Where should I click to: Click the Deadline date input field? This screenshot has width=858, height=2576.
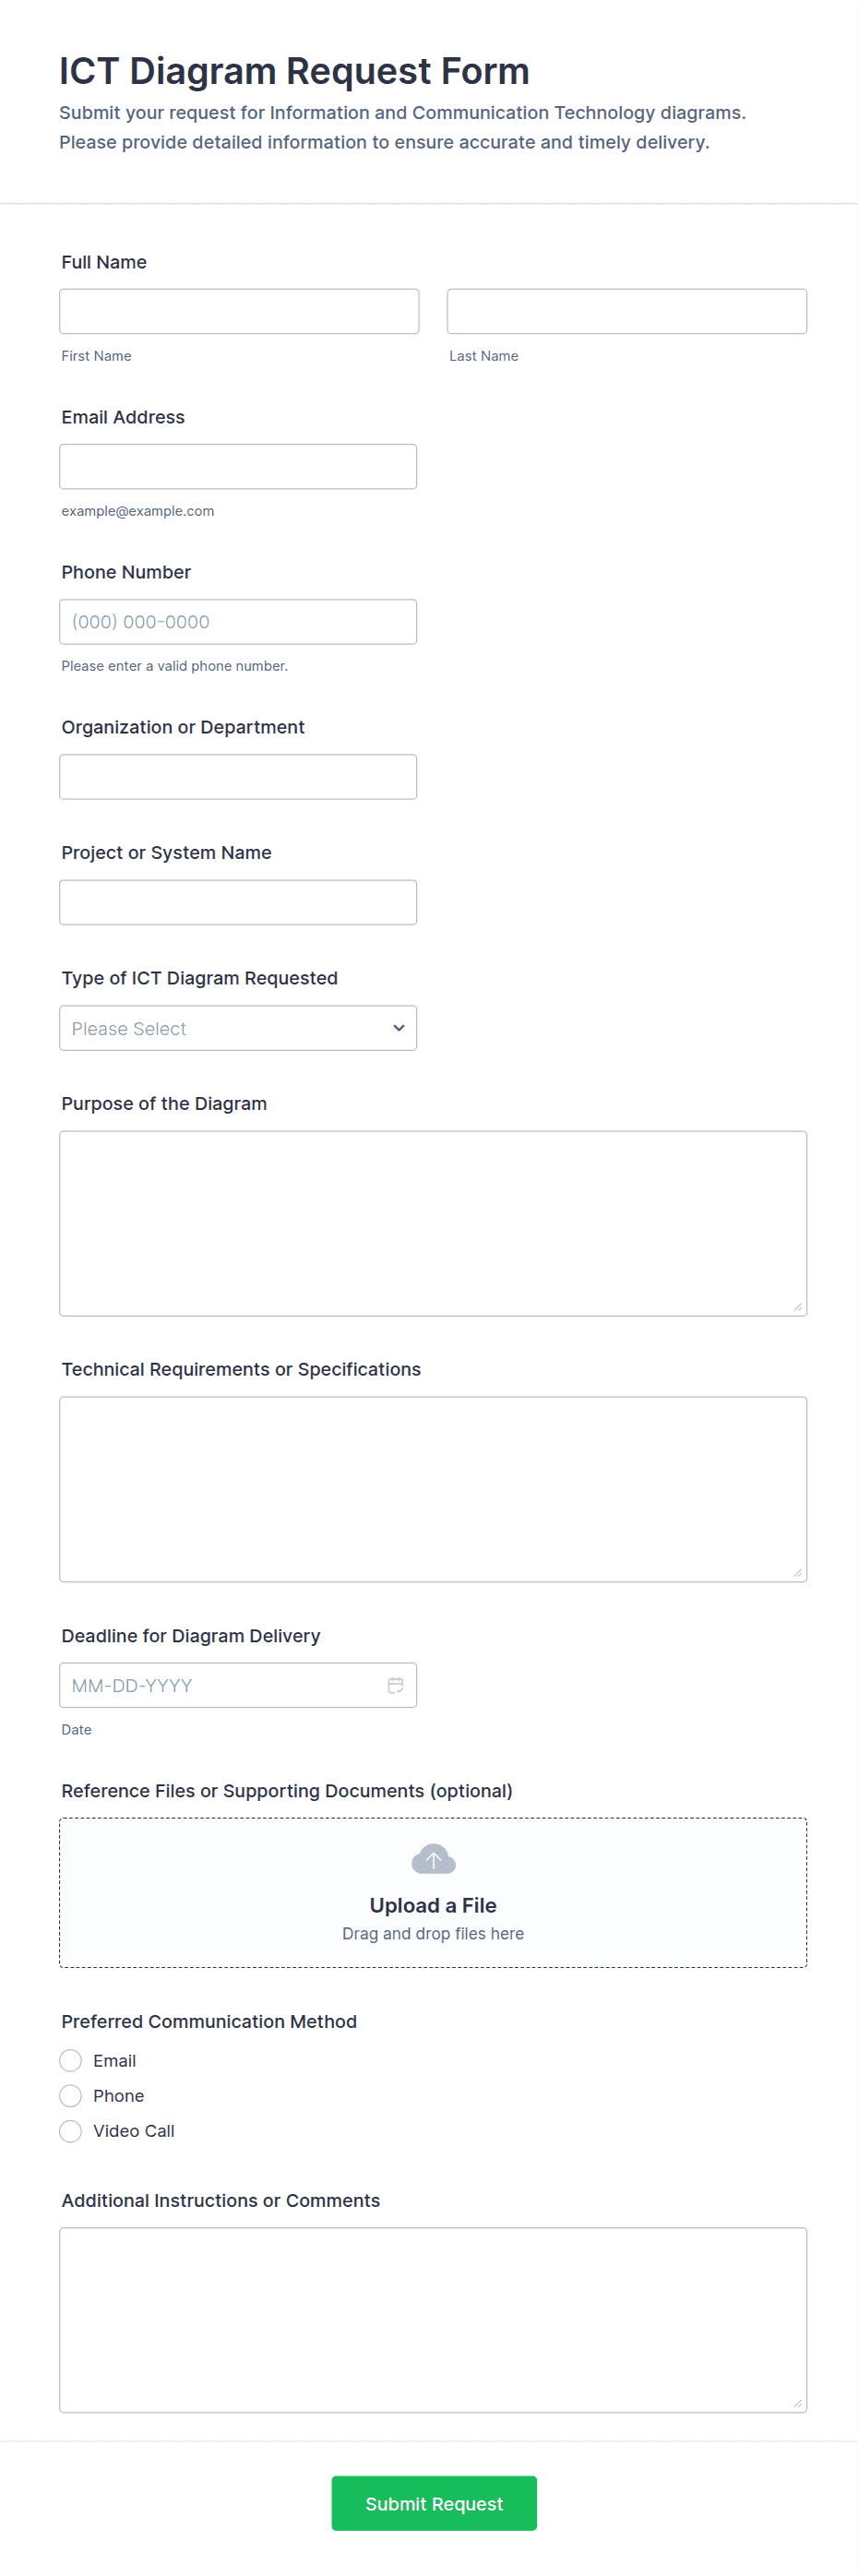[220, 1685]
